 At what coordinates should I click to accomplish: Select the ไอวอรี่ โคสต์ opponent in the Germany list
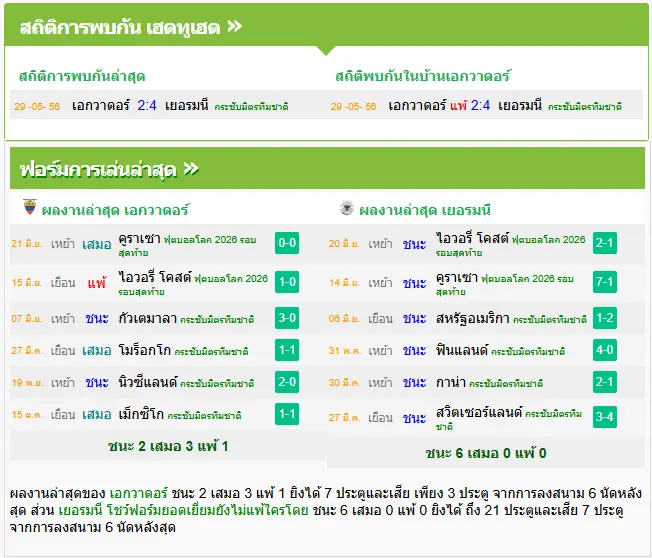click(x=472, y=238)
